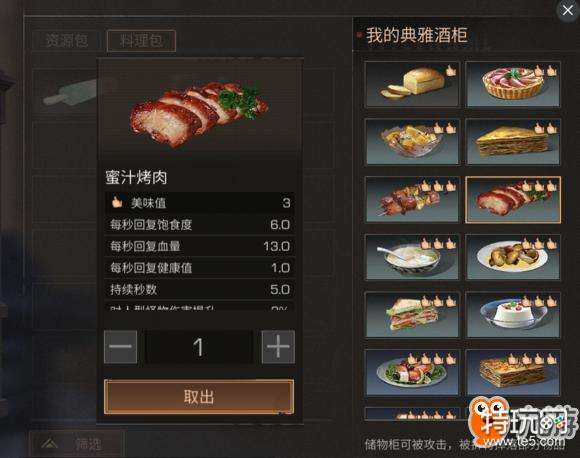Choose the soup bowl with spoon item
Viewport: 580px width, 458px height.
coord(412,257)
